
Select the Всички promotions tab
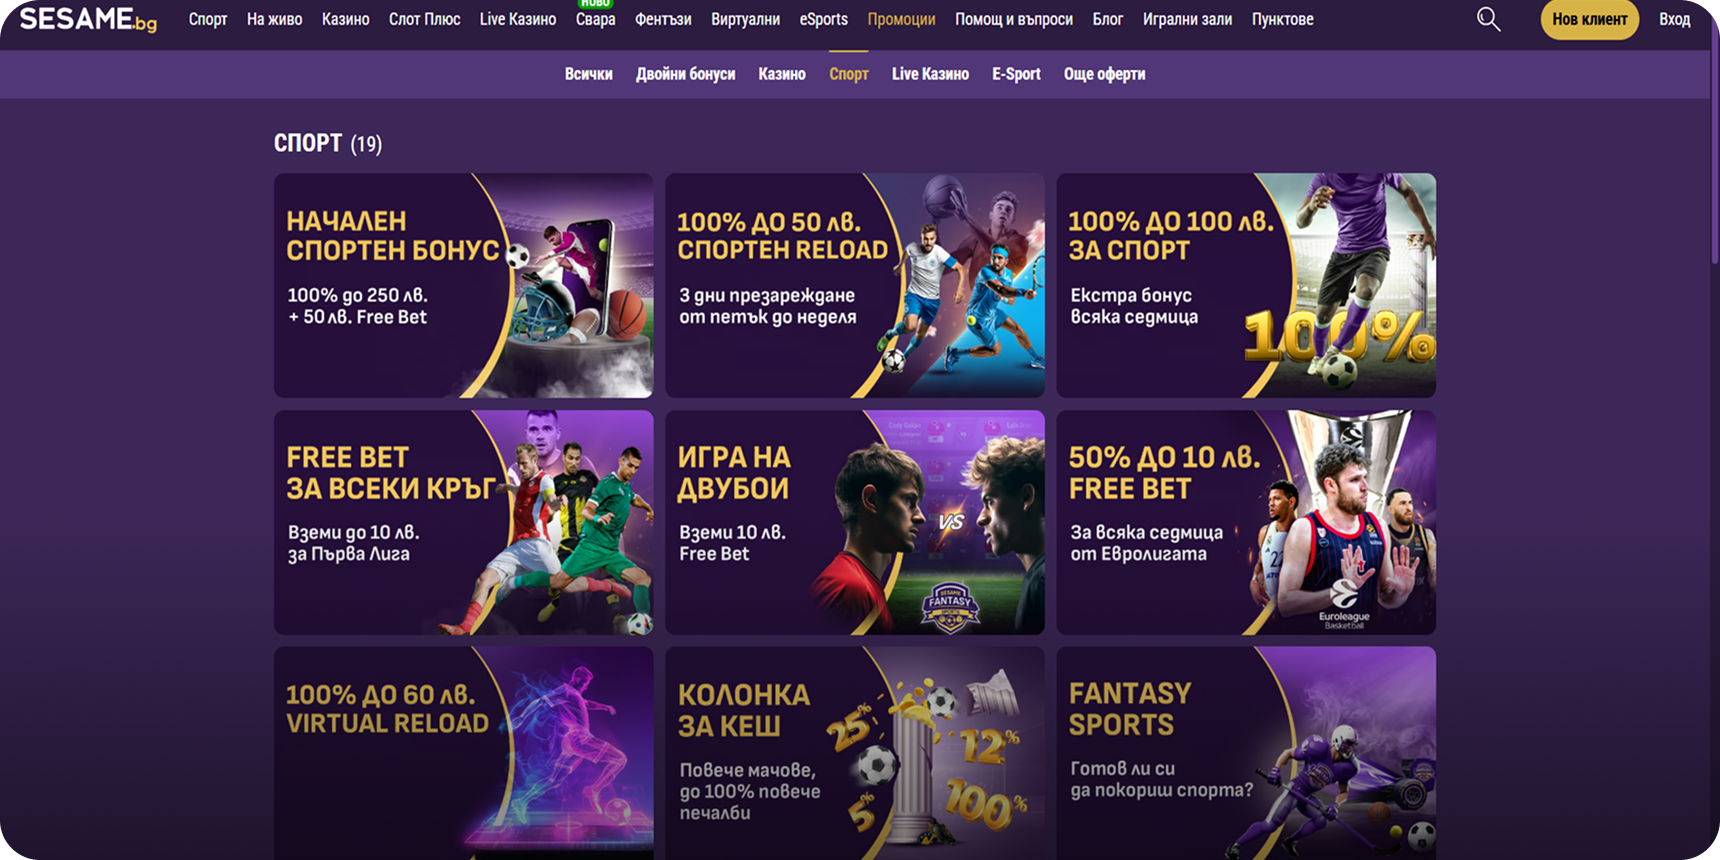coord(588,74)
